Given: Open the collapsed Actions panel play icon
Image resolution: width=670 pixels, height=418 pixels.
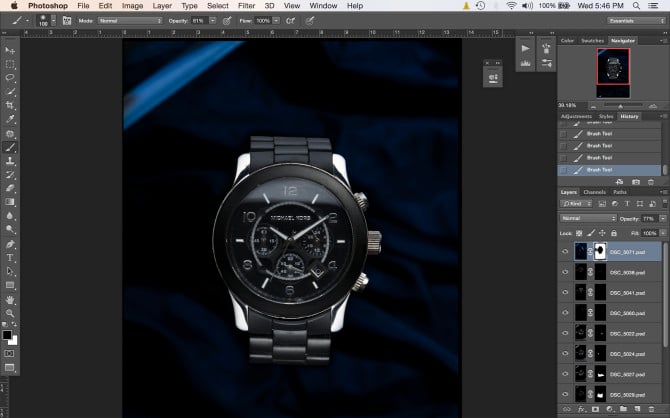Looking at the screenshot, I should coord(526,49).
